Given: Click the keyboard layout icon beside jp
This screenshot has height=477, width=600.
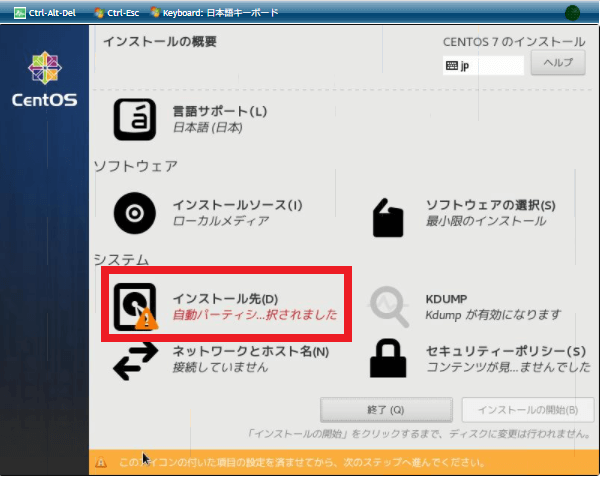Looking at the screenshot, I should (452, 66).
